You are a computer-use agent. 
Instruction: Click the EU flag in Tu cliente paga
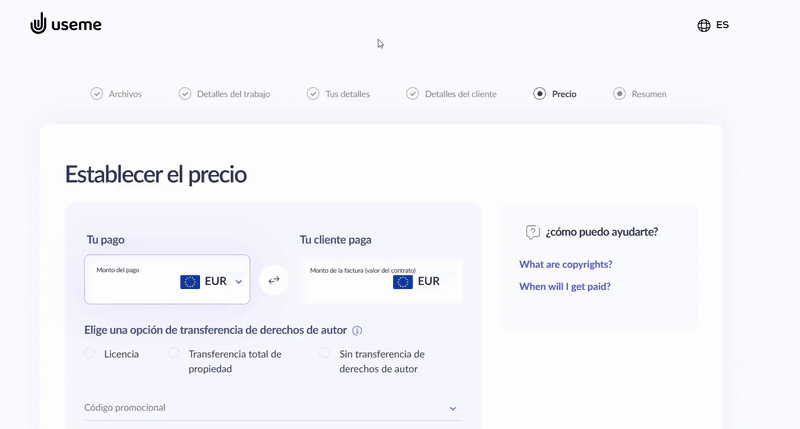click(x=403, y=282)
